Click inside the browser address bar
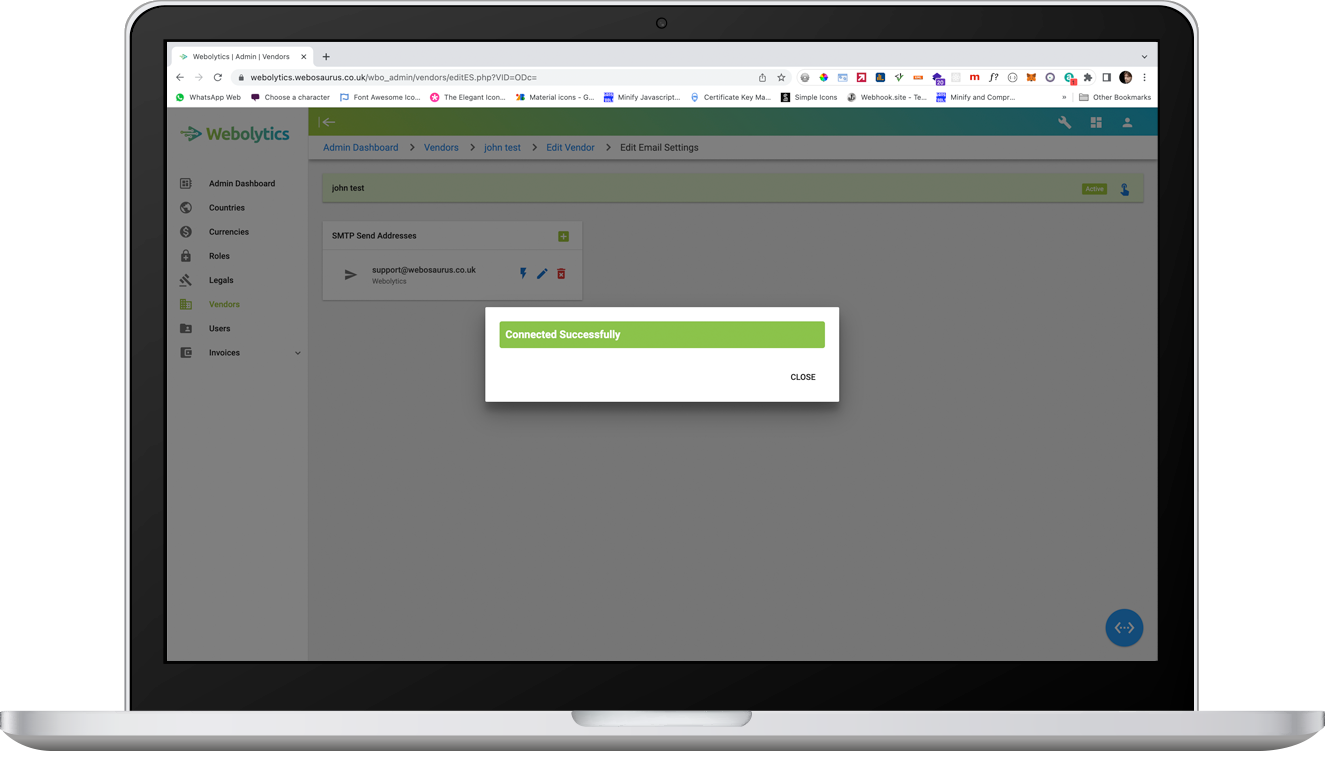 [x=450, y=76]
